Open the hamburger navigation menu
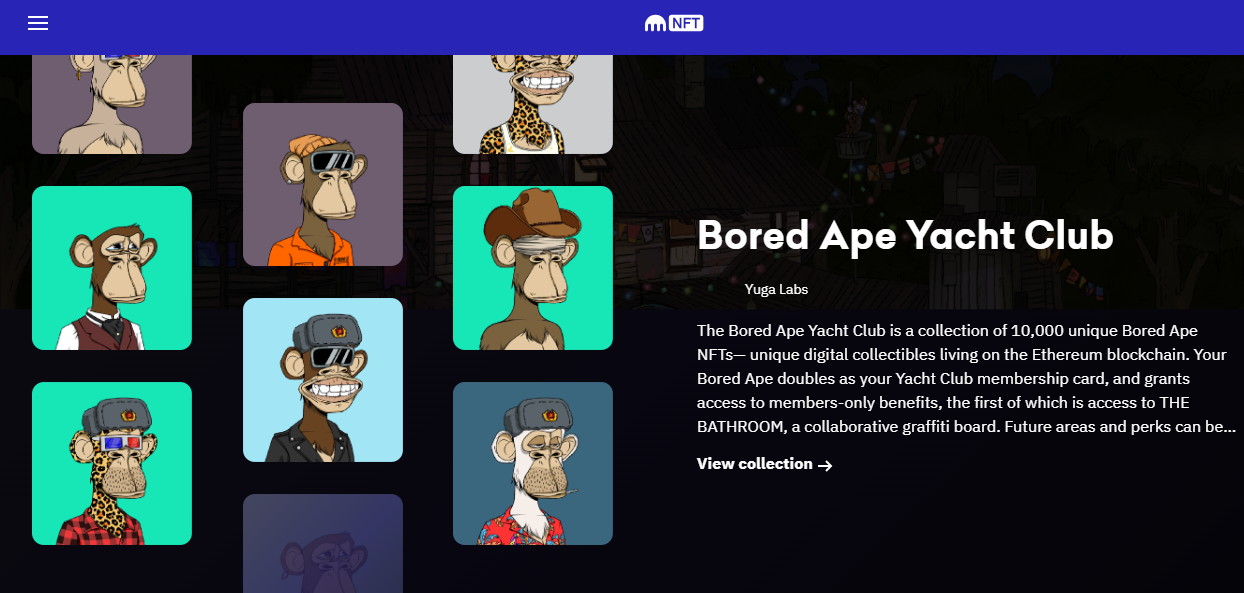This screenshot has height=593, width=1244. coord(38,23)
